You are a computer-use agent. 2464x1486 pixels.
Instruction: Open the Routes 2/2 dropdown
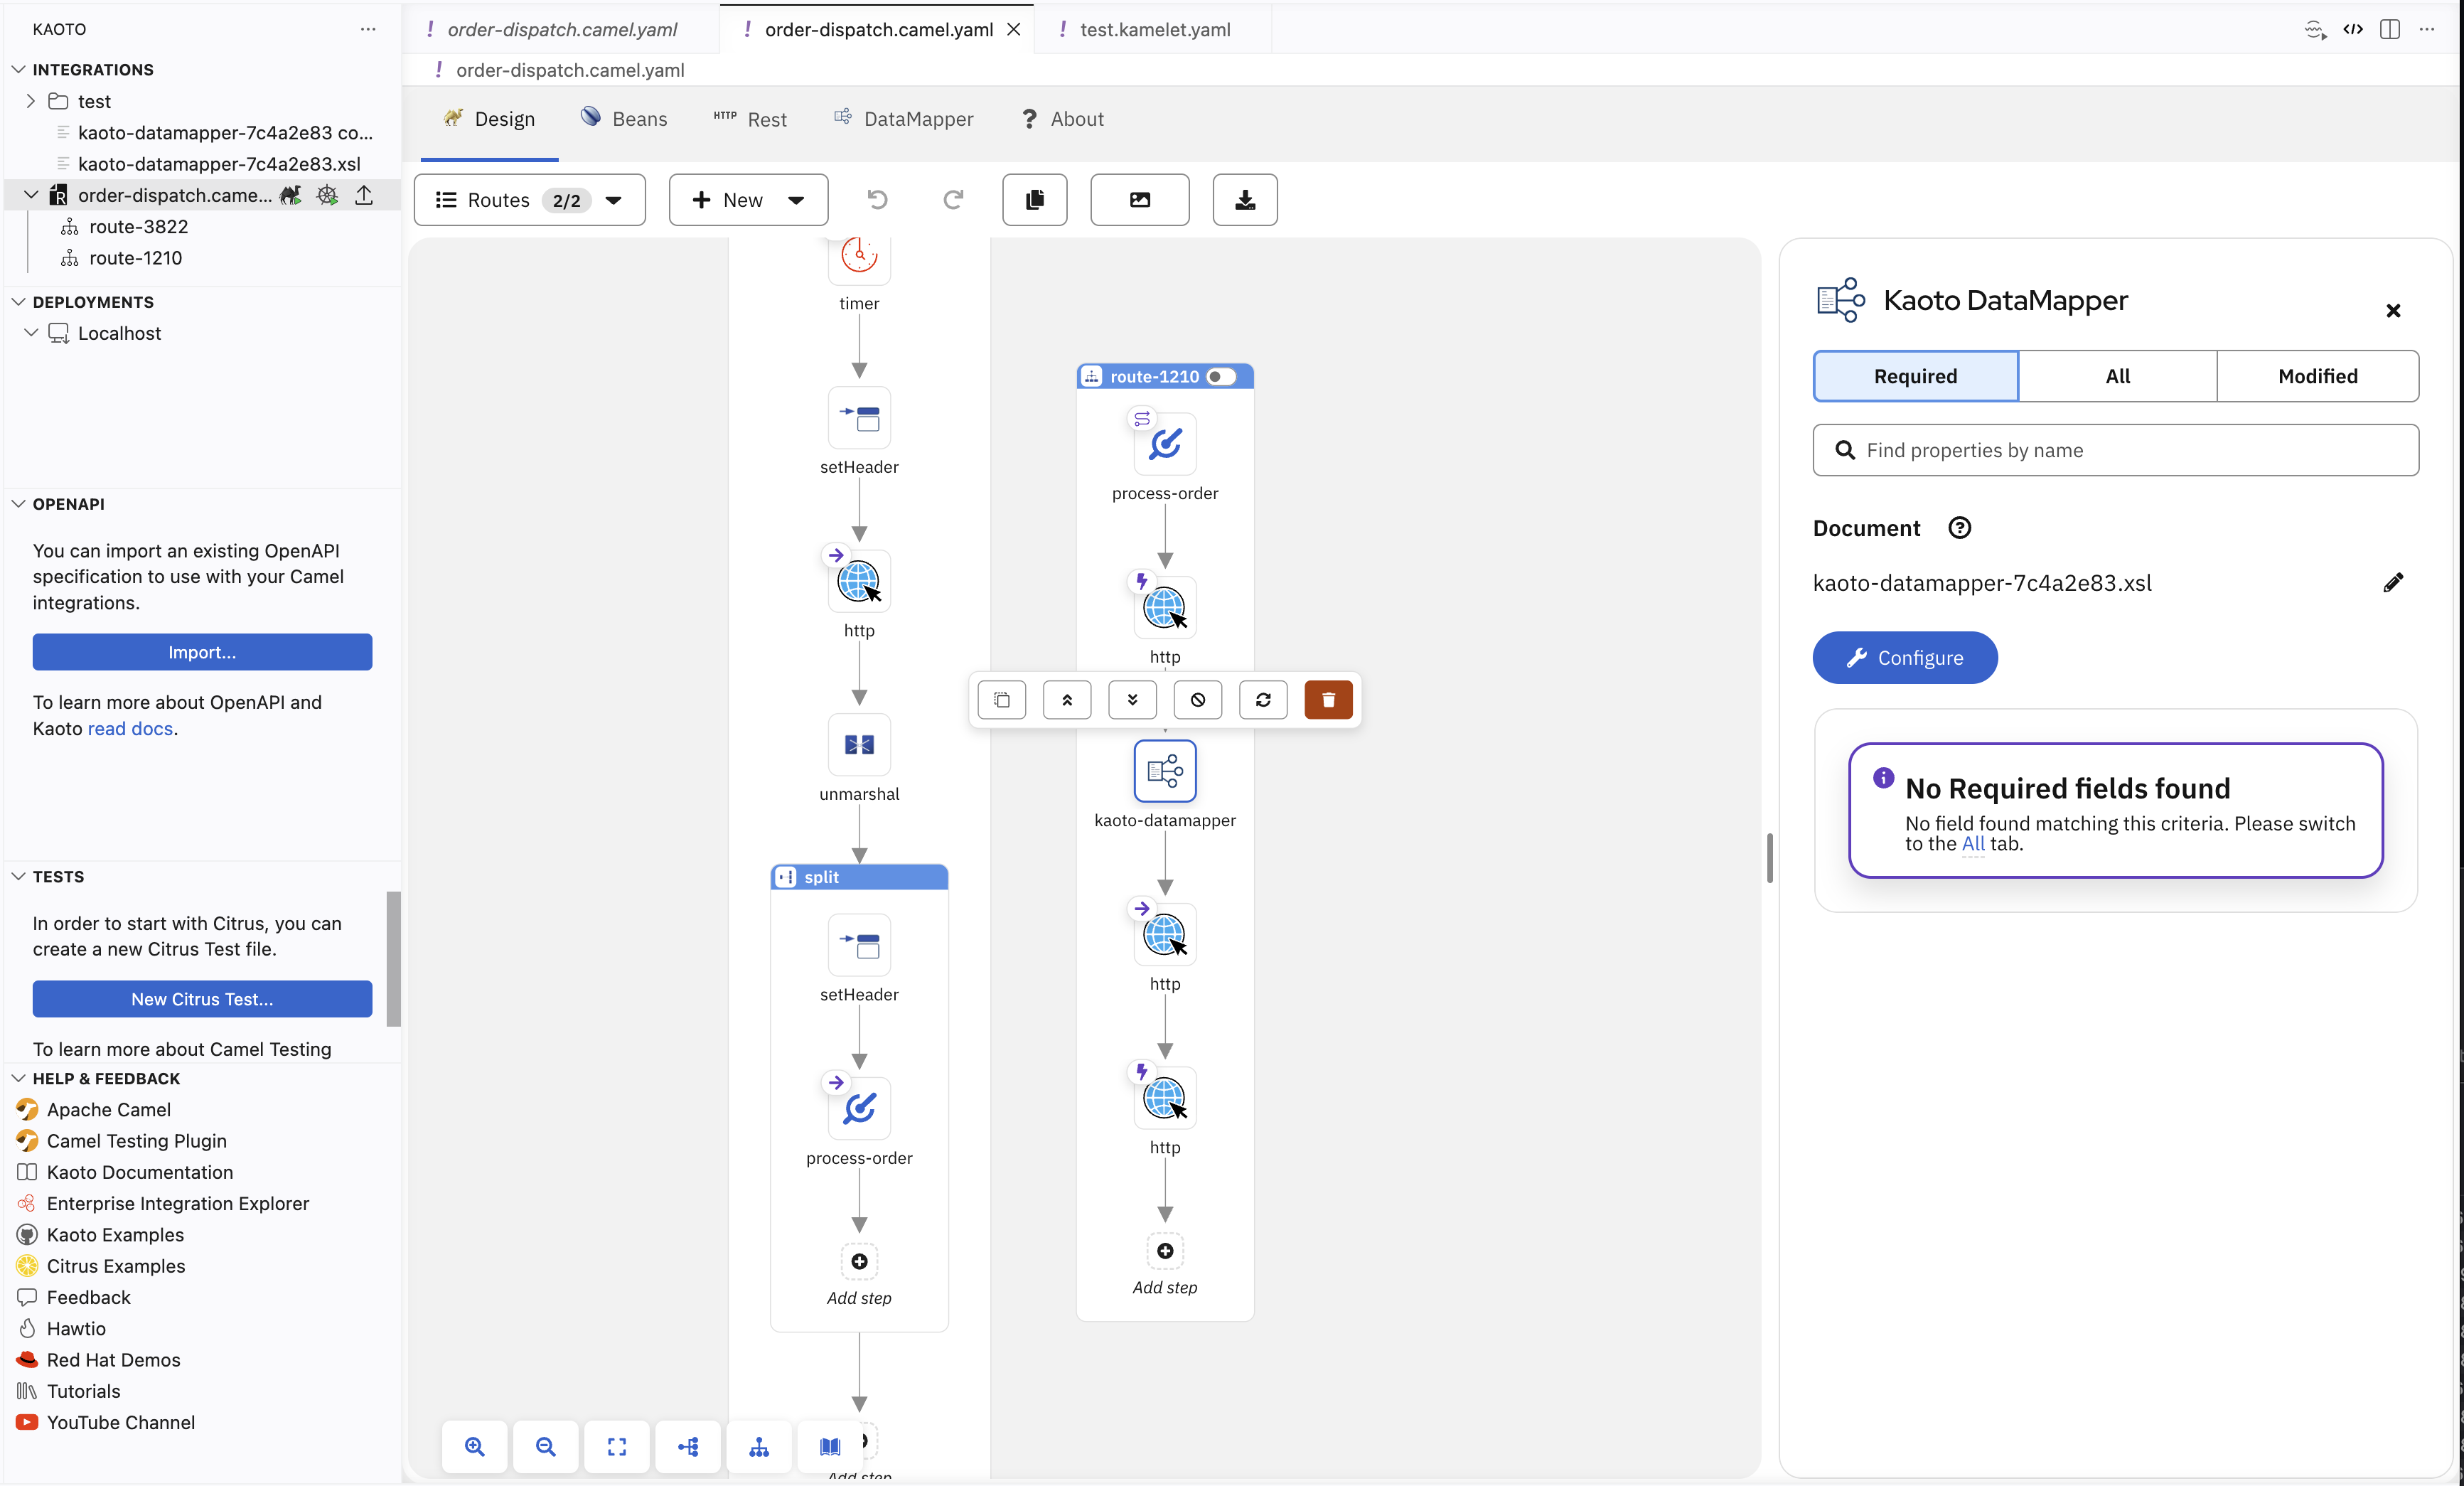coord(529,200)
